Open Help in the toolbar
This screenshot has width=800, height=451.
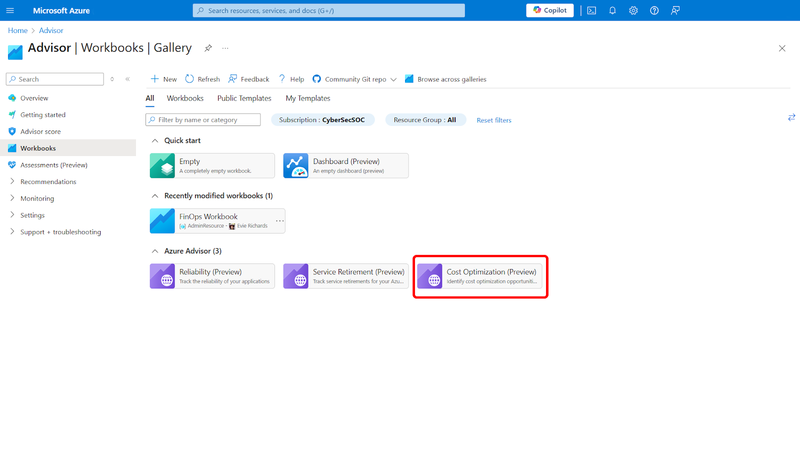(x=291, y=79)
